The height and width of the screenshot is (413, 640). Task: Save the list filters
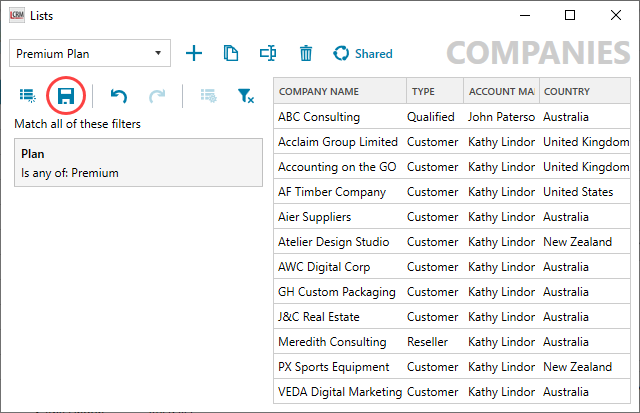66,96
